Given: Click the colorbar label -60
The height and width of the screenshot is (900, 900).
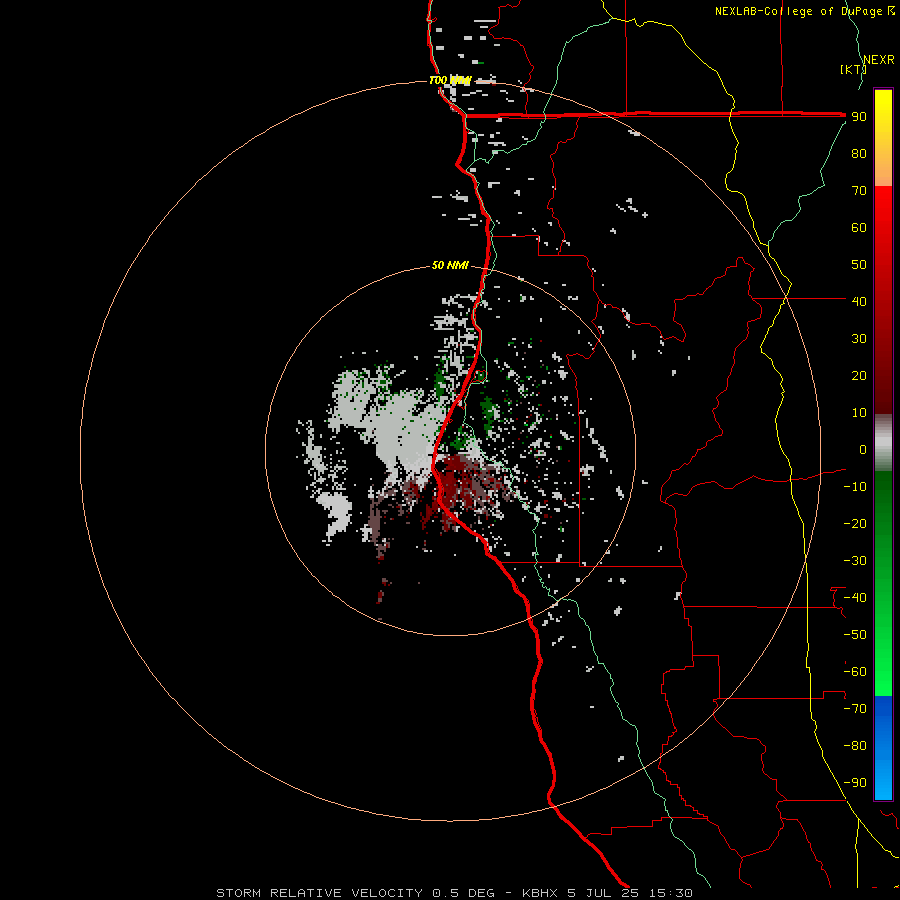Looking at the screenshot, I should click(x=855, y=672).
